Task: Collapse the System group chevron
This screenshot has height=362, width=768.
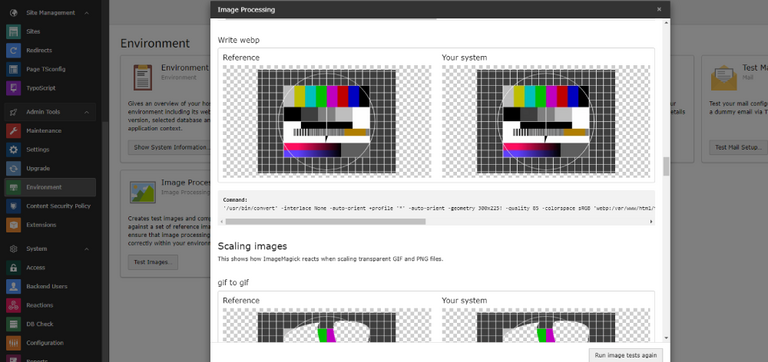Action: point(87,249)
